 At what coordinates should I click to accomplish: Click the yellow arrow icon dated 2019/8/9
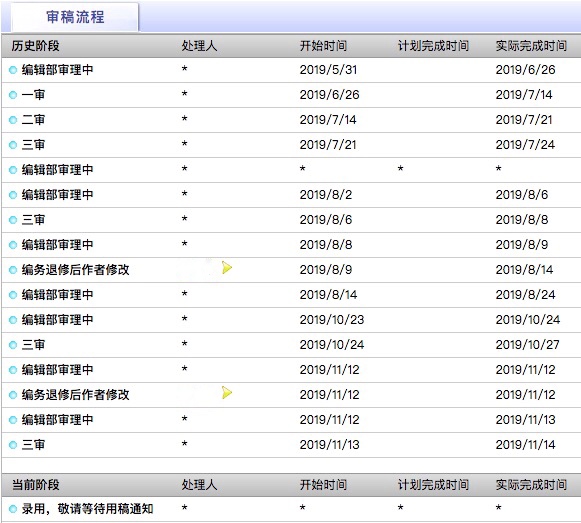coord(227,268)
